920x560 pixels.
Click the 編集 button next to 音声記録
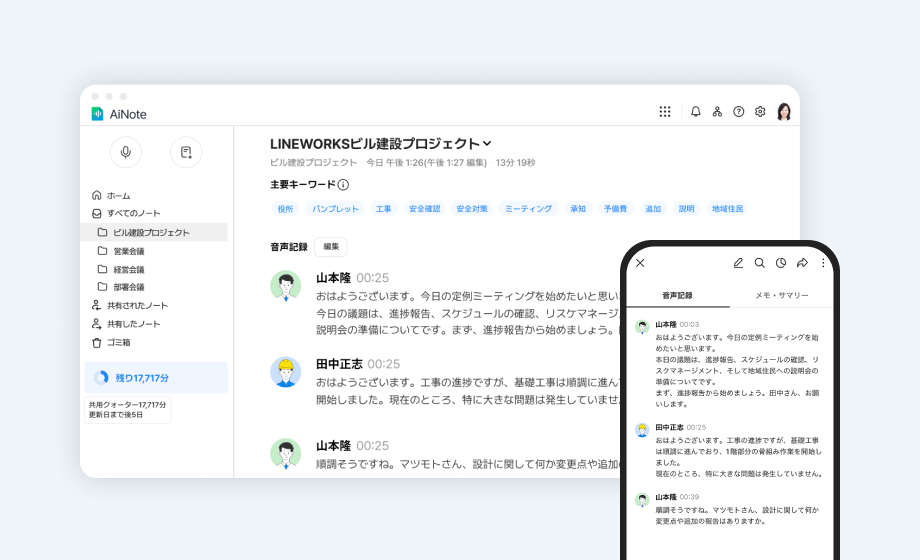[x=331, y=246]
